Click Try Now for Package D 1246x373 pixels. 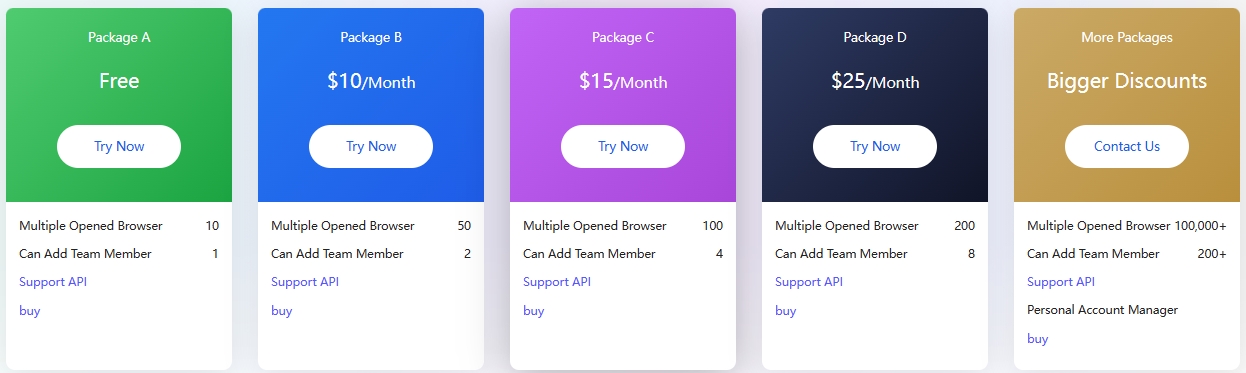click(x=875, y=146)
